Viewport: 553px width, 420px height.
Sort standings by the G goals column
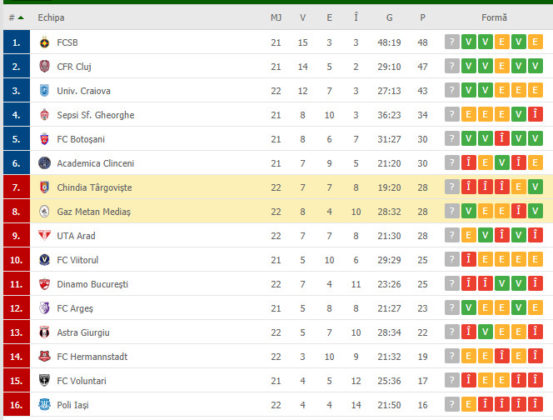click(389, 18)
